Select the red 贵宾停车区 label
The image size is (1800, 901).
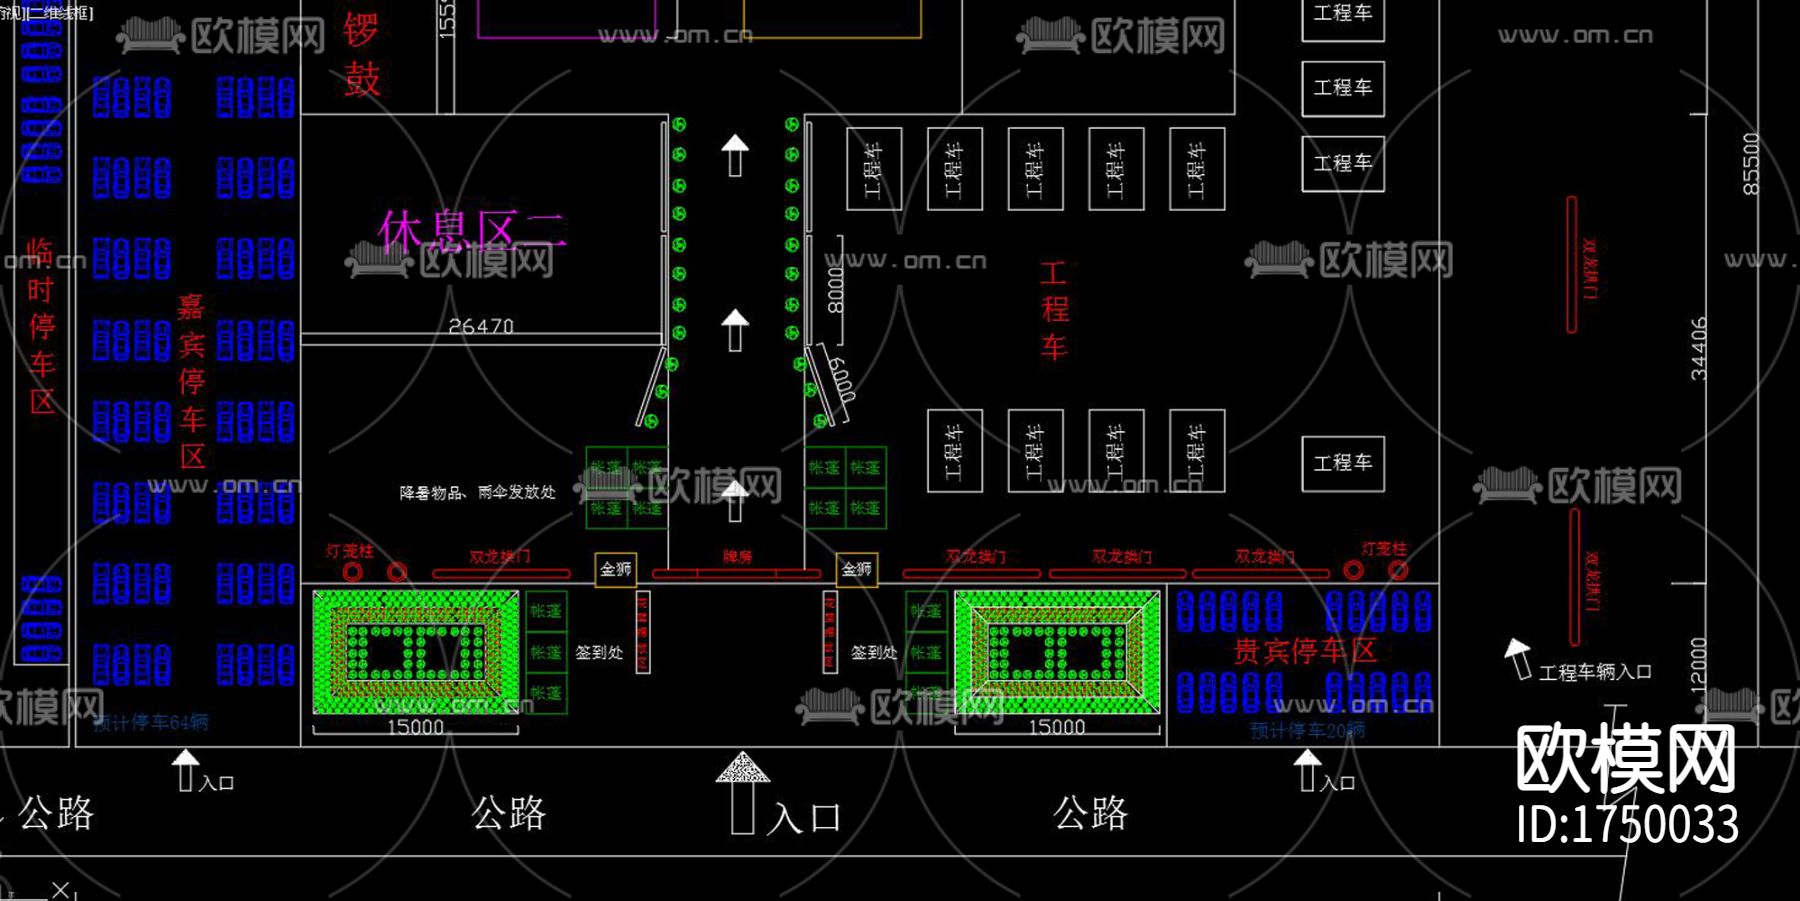[1305, 651]
